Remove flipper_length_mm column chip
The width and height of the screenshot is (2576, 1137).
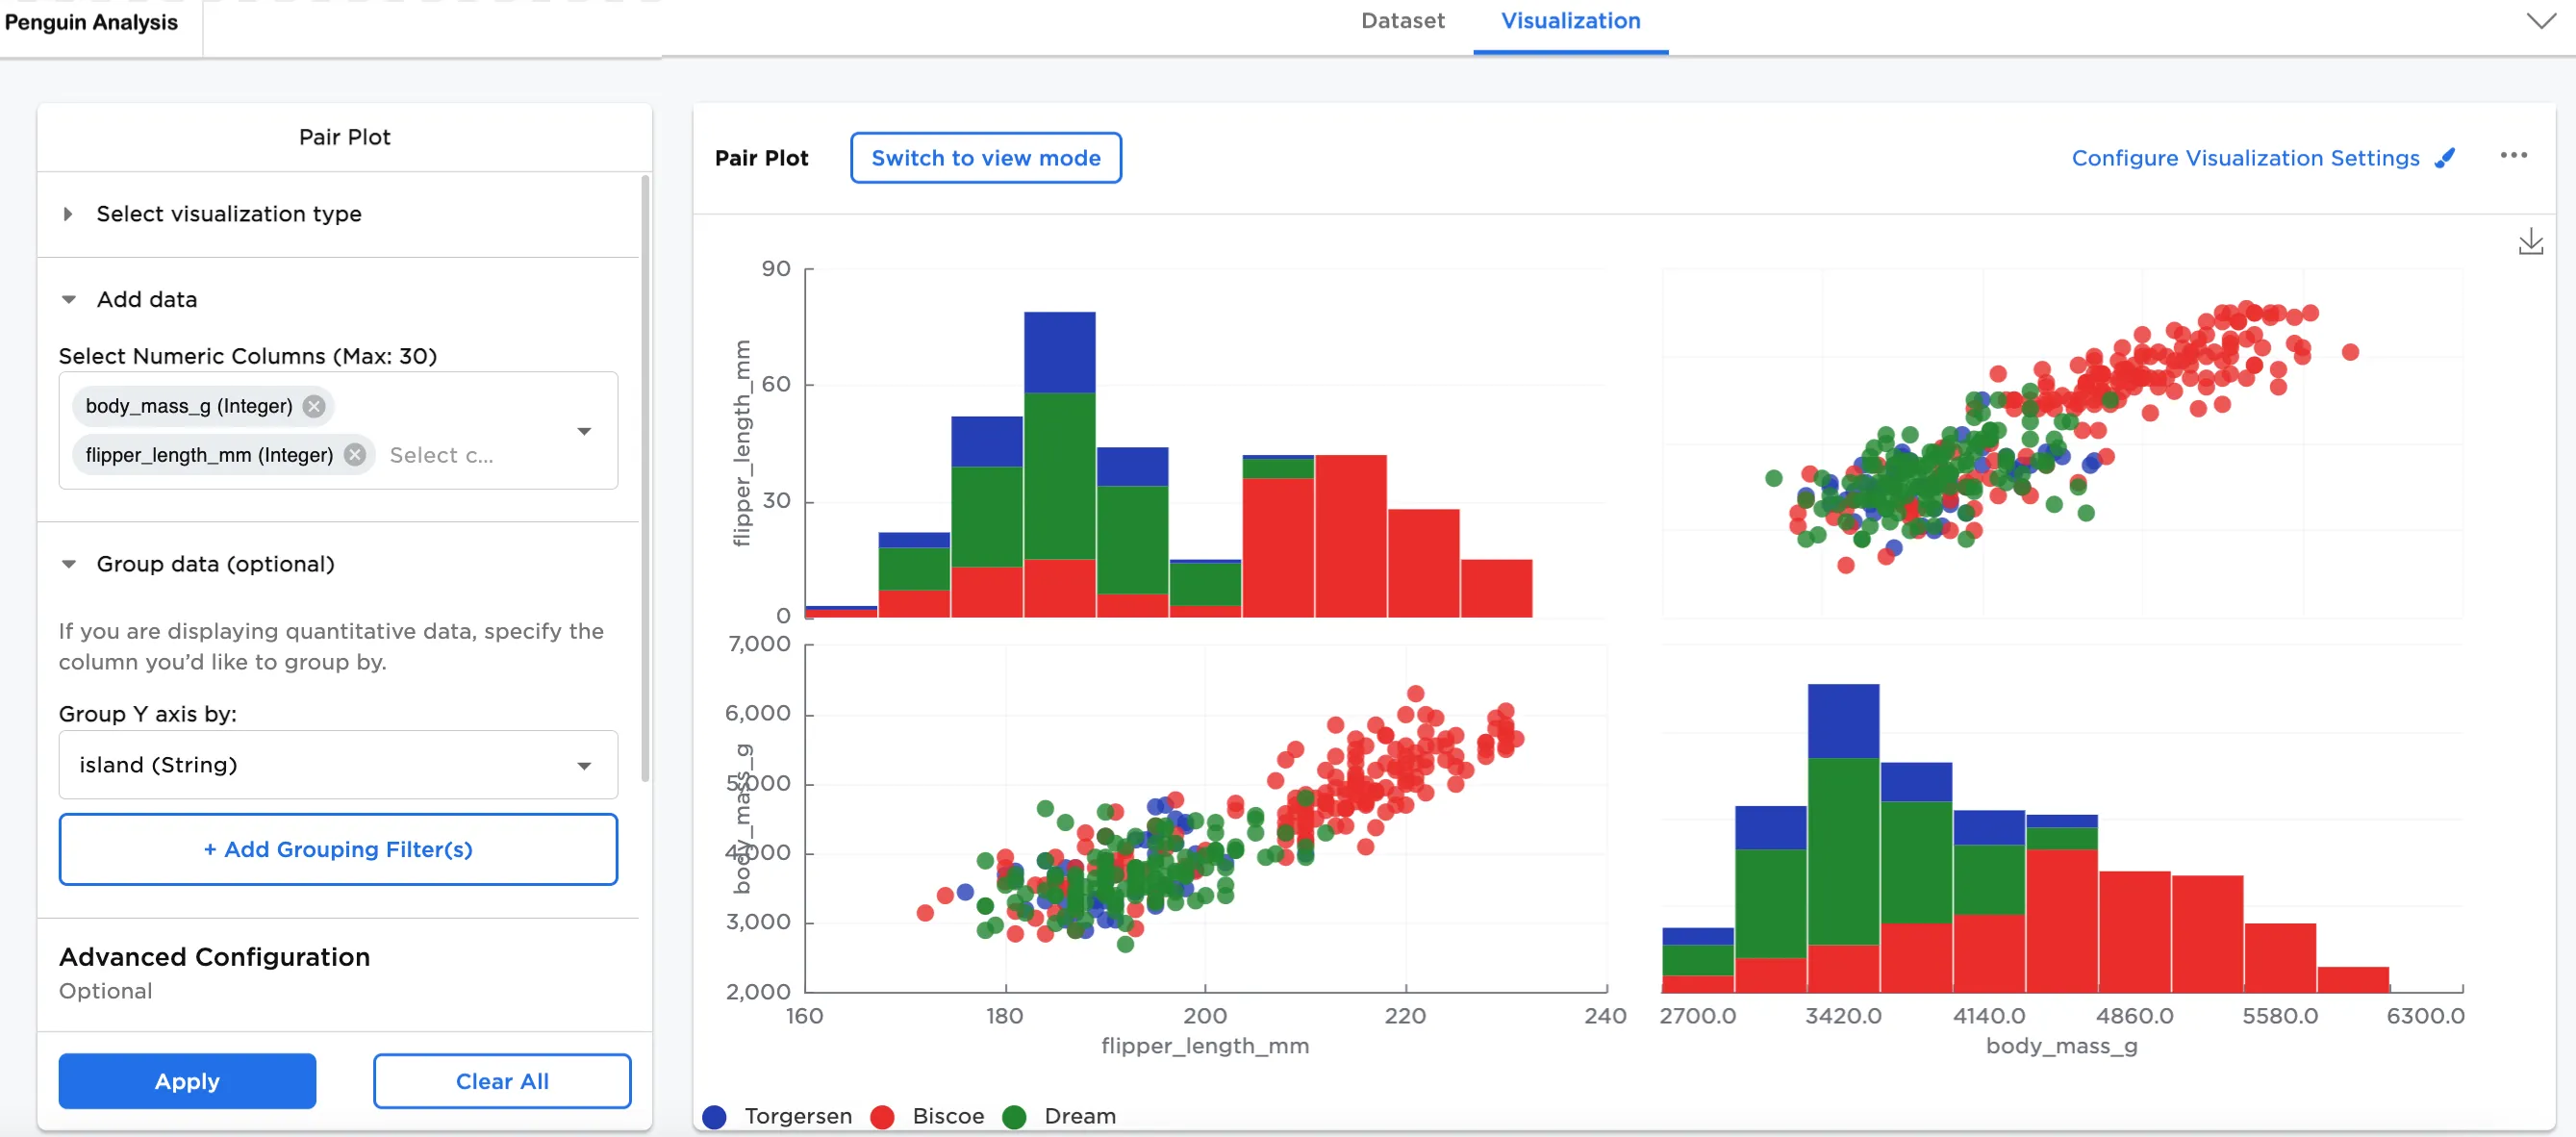pos(355,455)
